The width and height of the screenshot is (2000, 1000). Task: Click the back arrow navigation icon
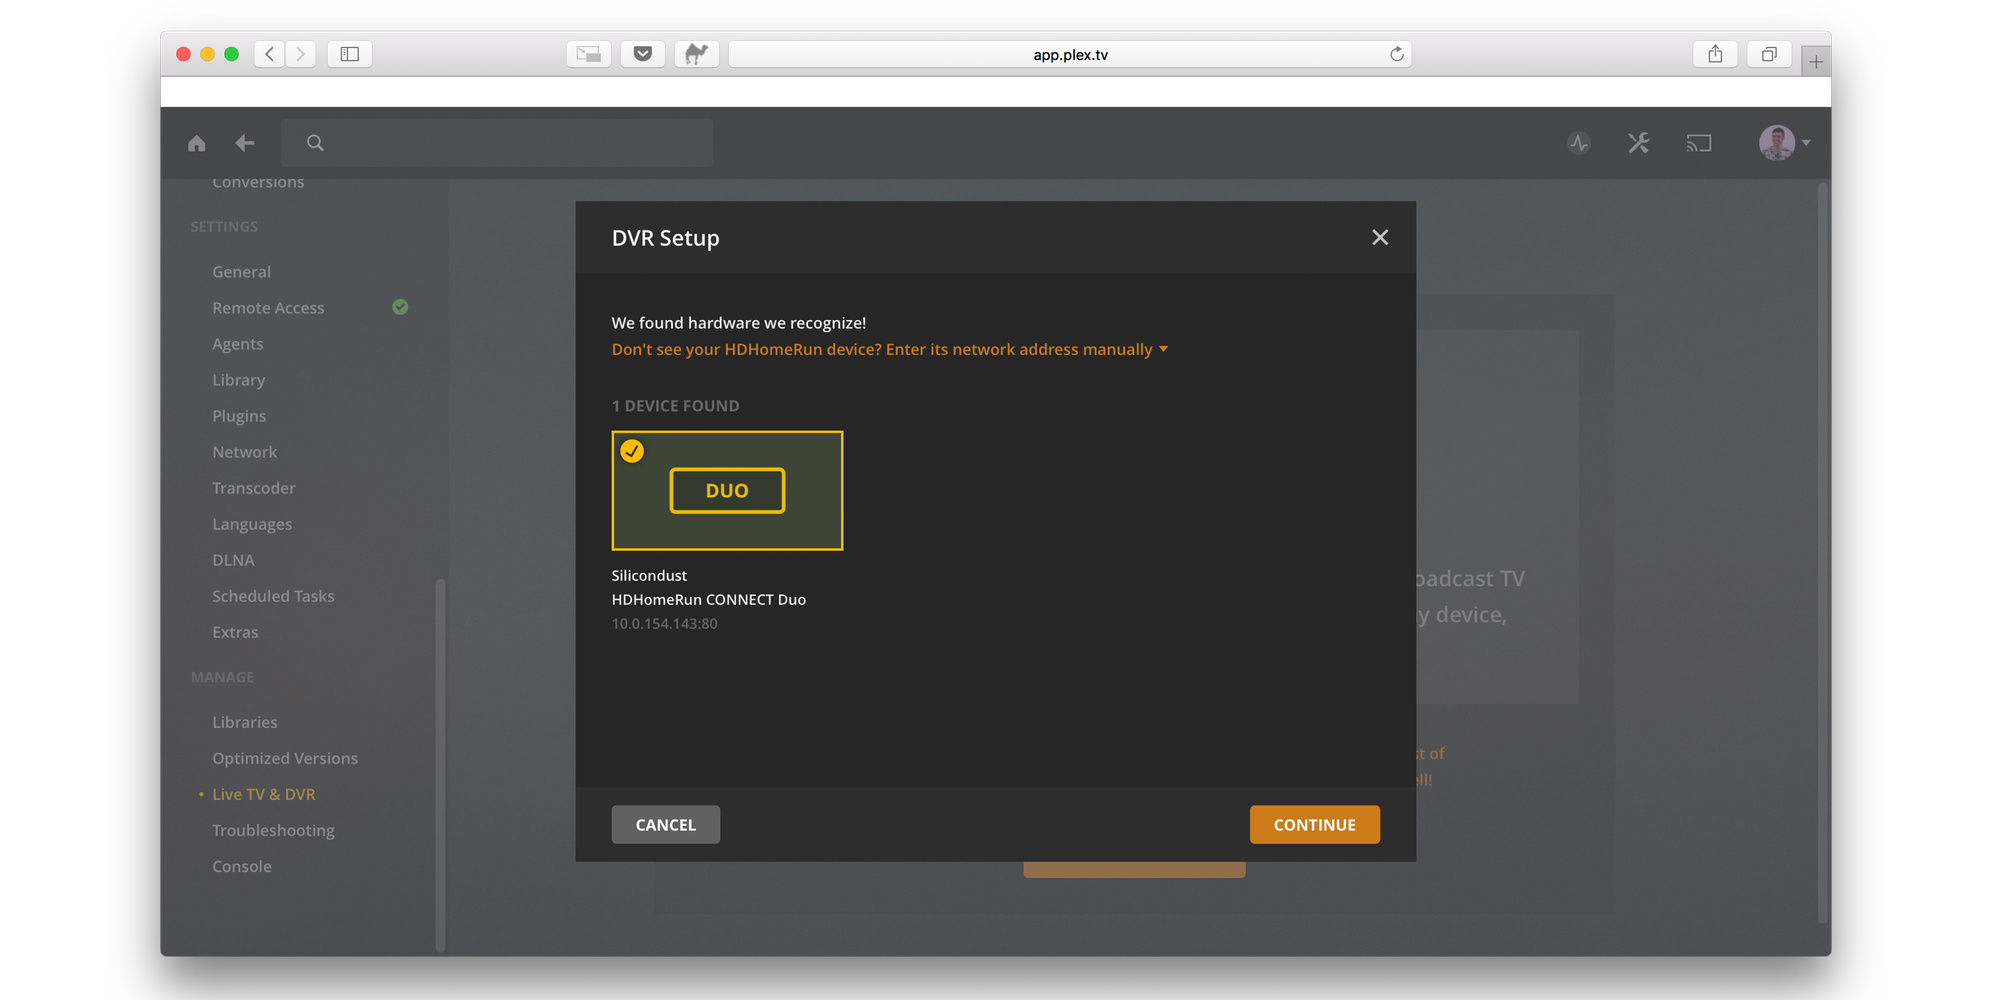click(244, 143)
